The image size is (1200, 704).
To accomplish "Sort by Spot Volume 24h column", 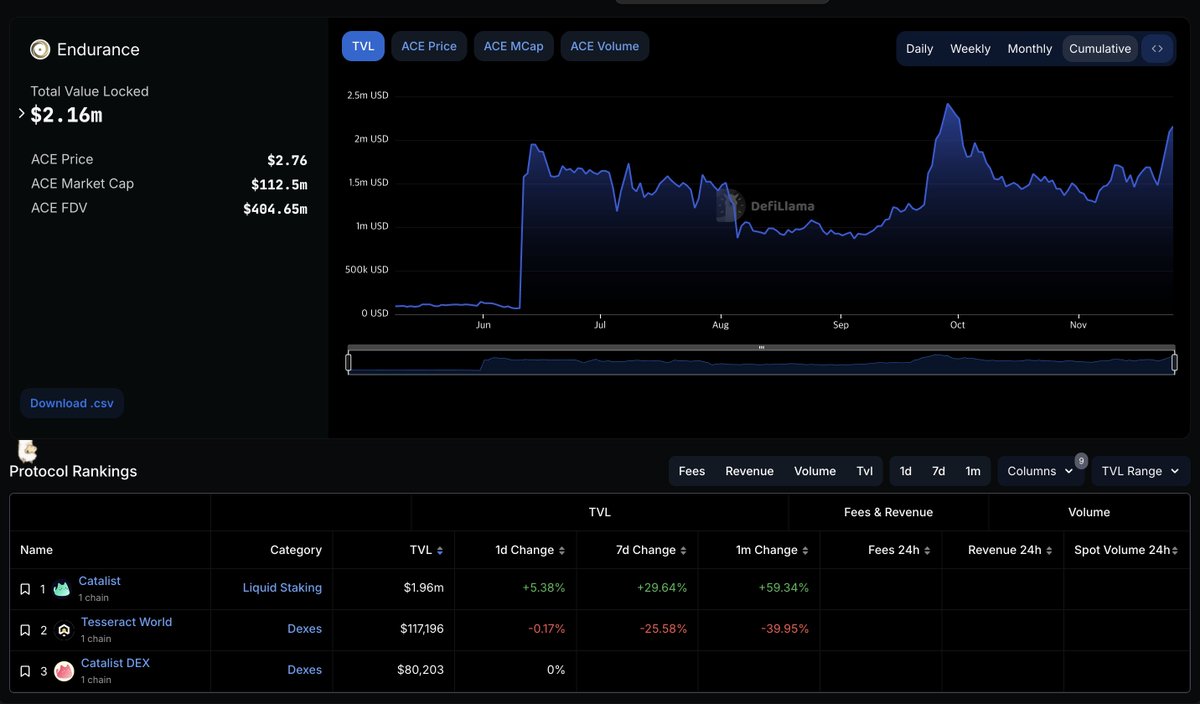I will [x=1177, y=550].
